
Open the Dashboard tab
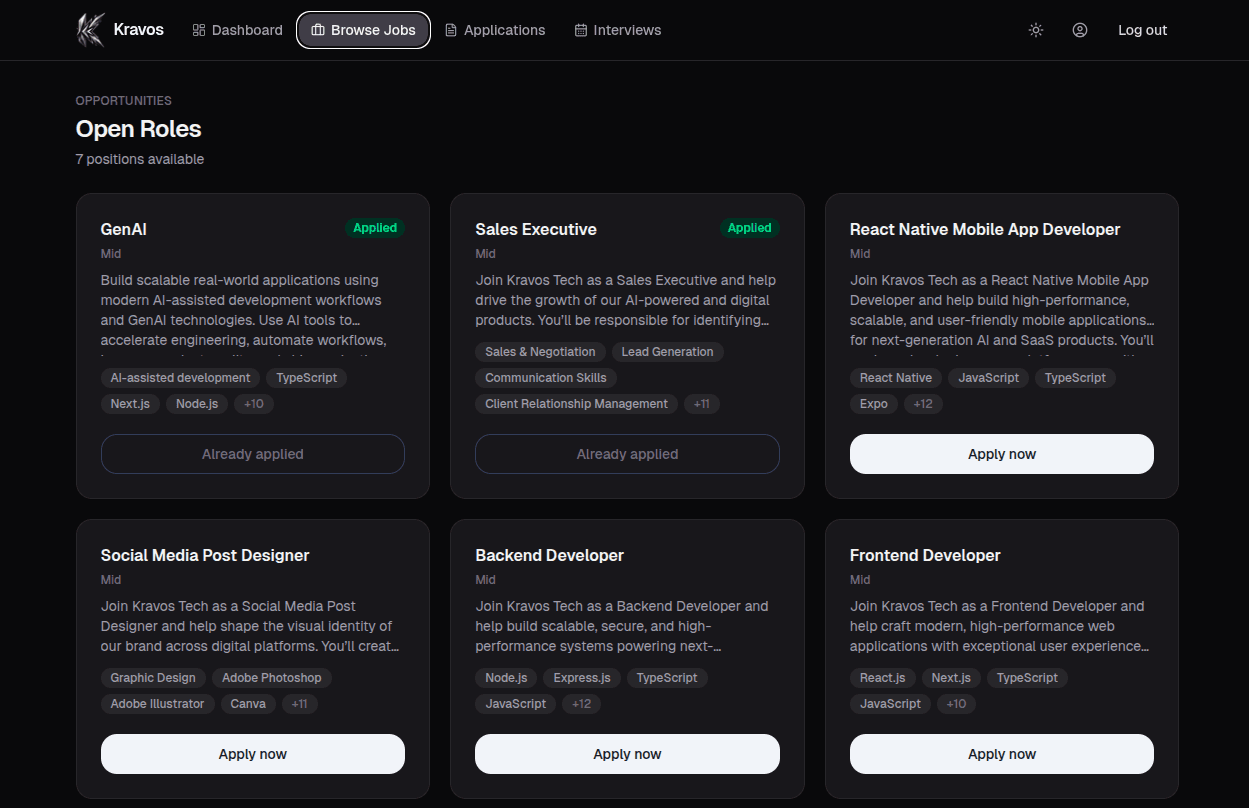237,30
